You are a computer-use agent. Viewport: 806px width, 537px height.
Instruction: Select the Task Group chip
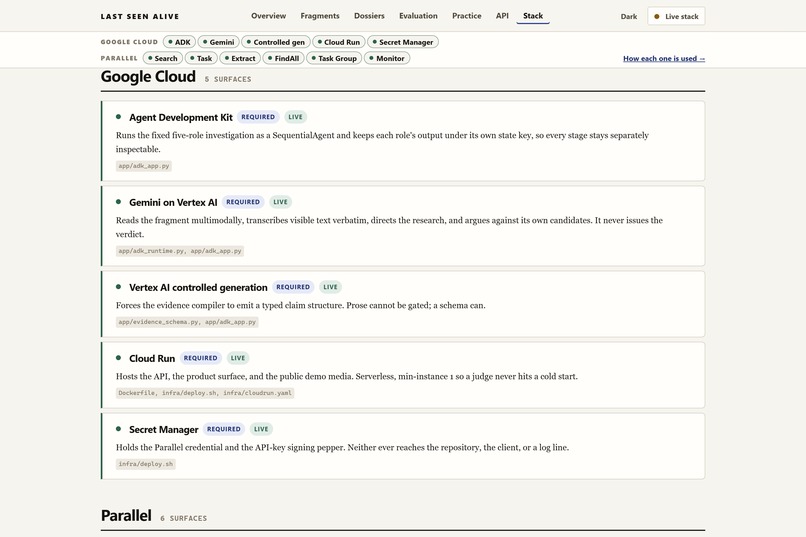(x=334, y=58)
